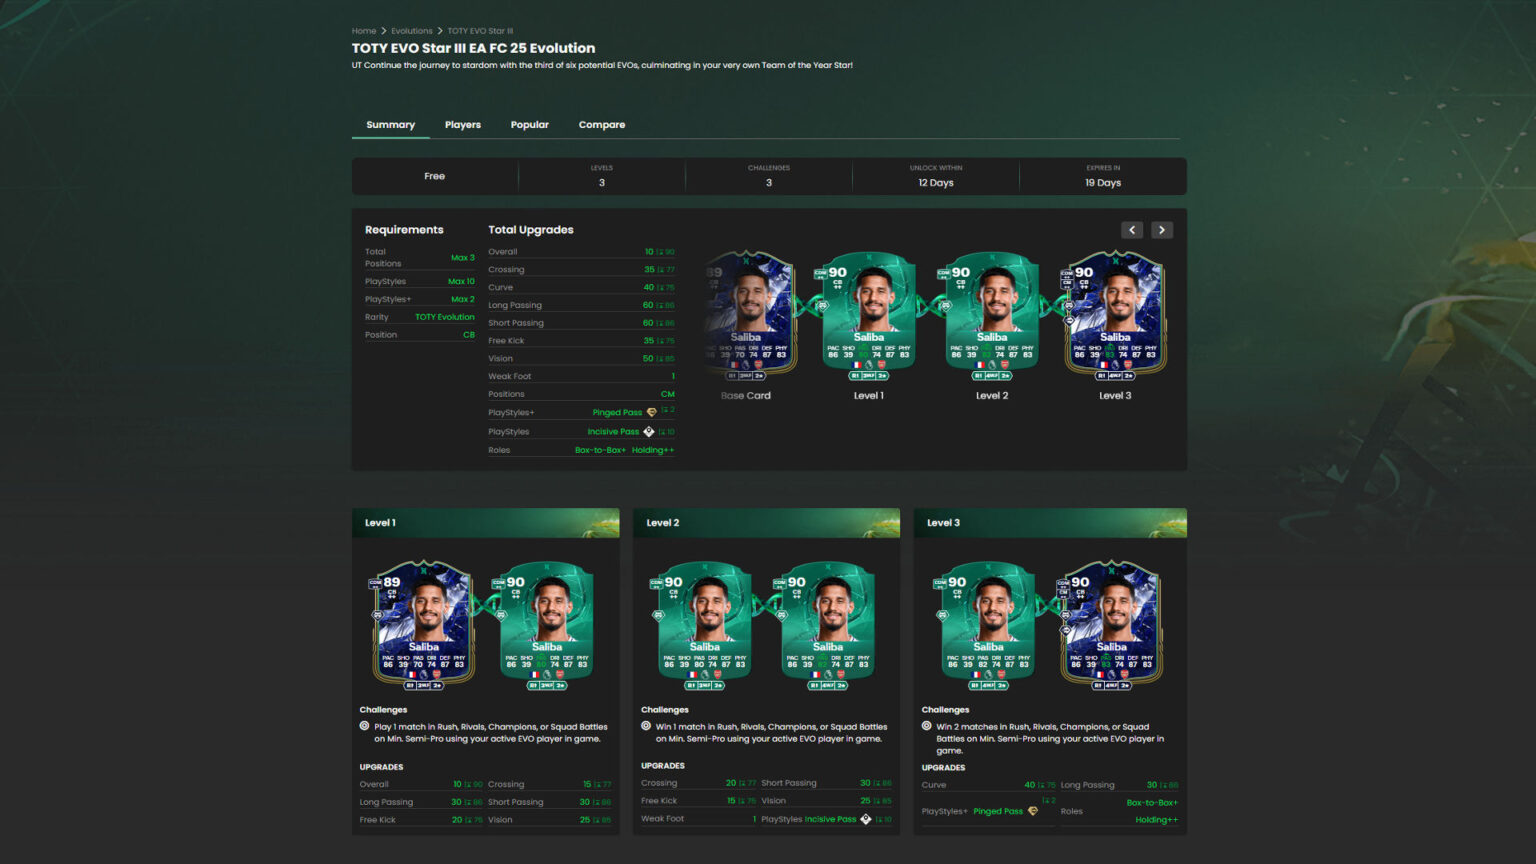1536x864 pixels.
Task: Click the left carousel arrow above the cards
Action: pyautogui.click(x=1131, y=229)
